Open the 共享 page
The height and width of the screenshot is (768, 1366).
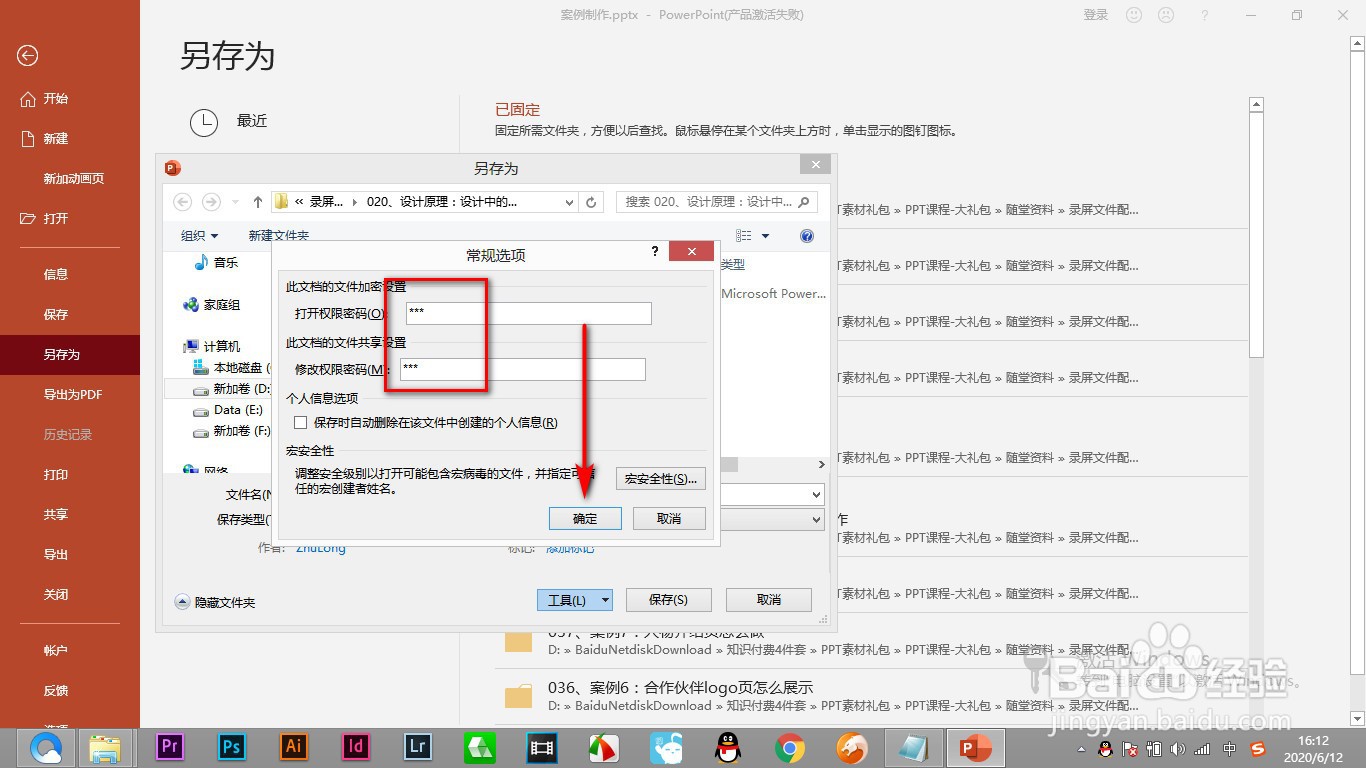(56, 515)
